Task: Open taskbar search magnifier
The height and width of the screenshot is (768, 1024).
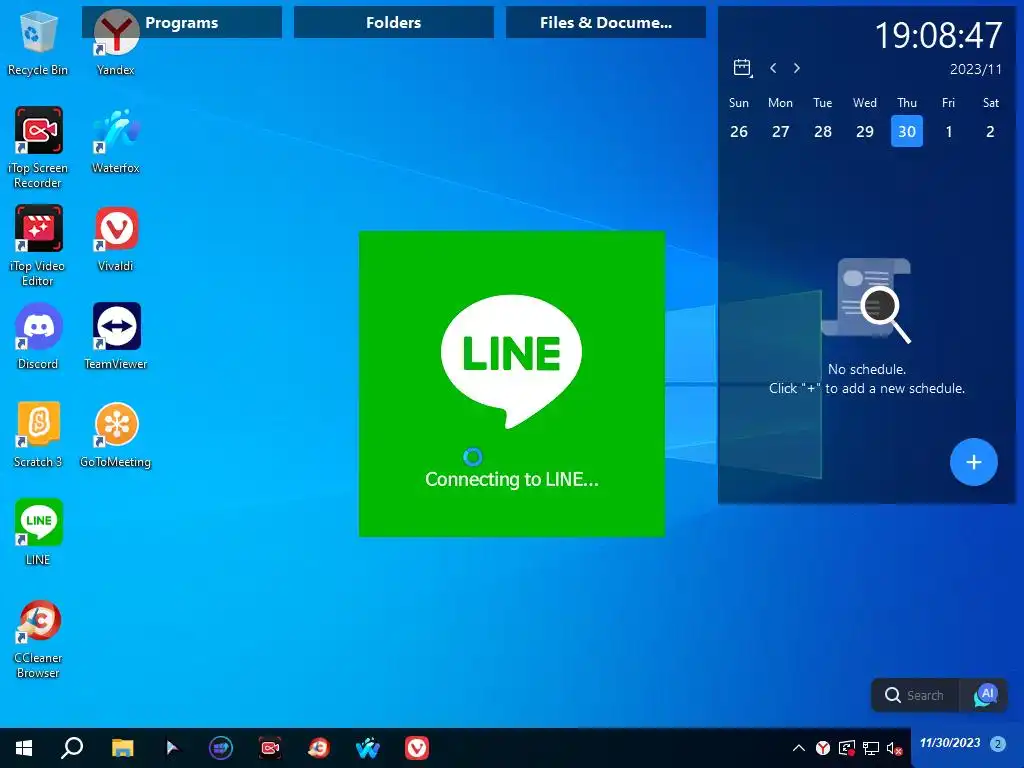Action: click(72, 748)
